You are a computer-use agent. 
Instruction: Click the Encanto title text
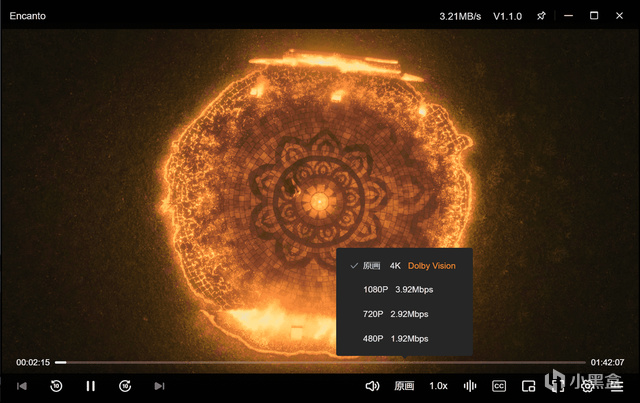pyautogui.click(x=28, y=16)
